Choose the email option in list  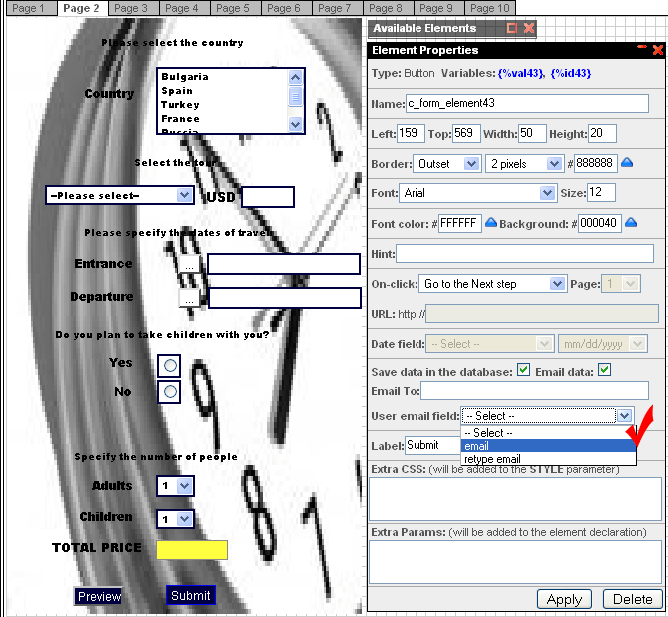548,446
